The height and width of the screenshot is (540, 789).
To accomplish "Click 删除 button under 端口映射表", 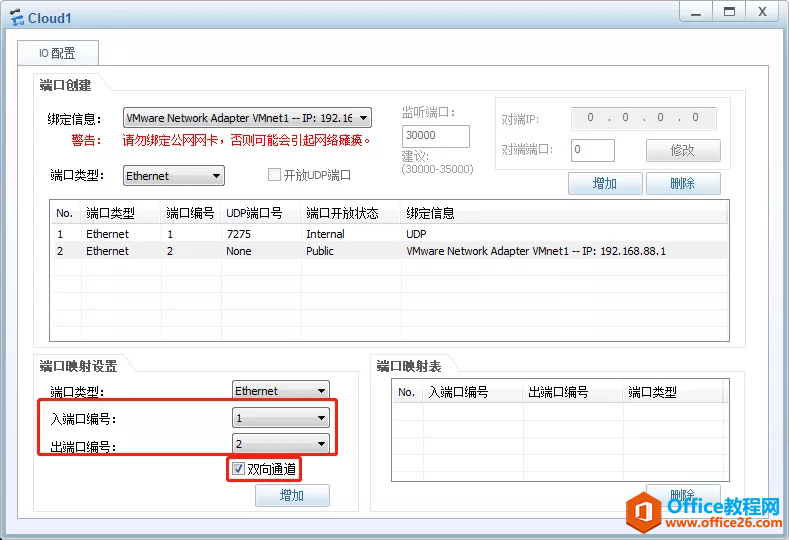I will [x=683, y=494].
